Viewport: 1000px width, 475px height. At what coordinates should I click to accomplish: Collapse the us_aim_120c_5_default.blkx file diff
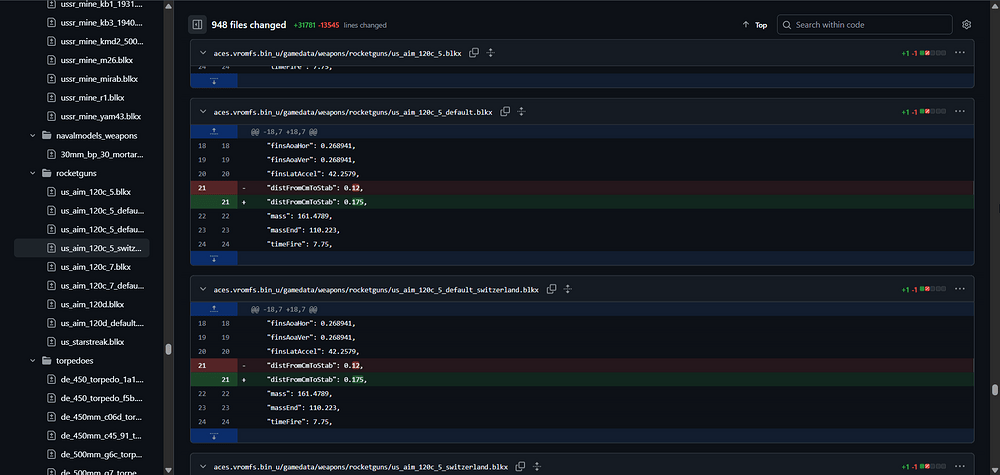click(x=202, y=112)
